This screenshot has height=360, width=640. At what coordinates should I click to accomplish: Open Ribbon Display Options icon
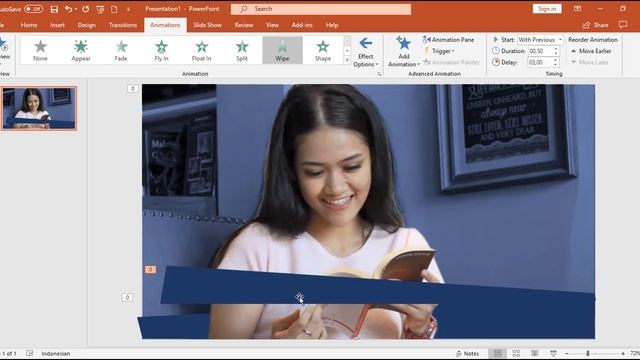click(x=577, y=9)
